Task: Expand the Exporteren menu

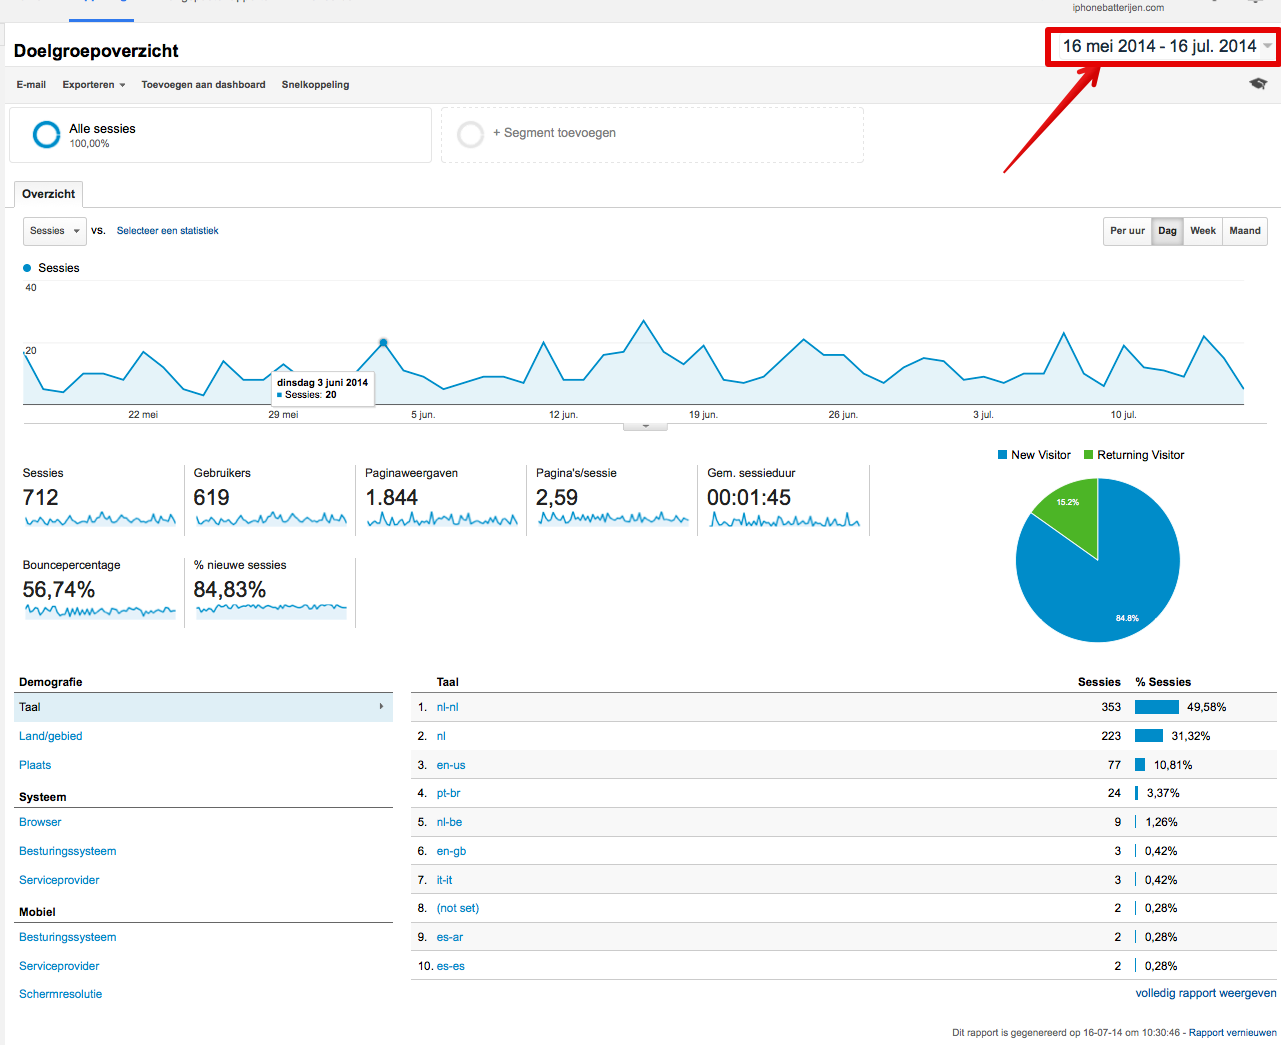Action: tap(94, 85)
